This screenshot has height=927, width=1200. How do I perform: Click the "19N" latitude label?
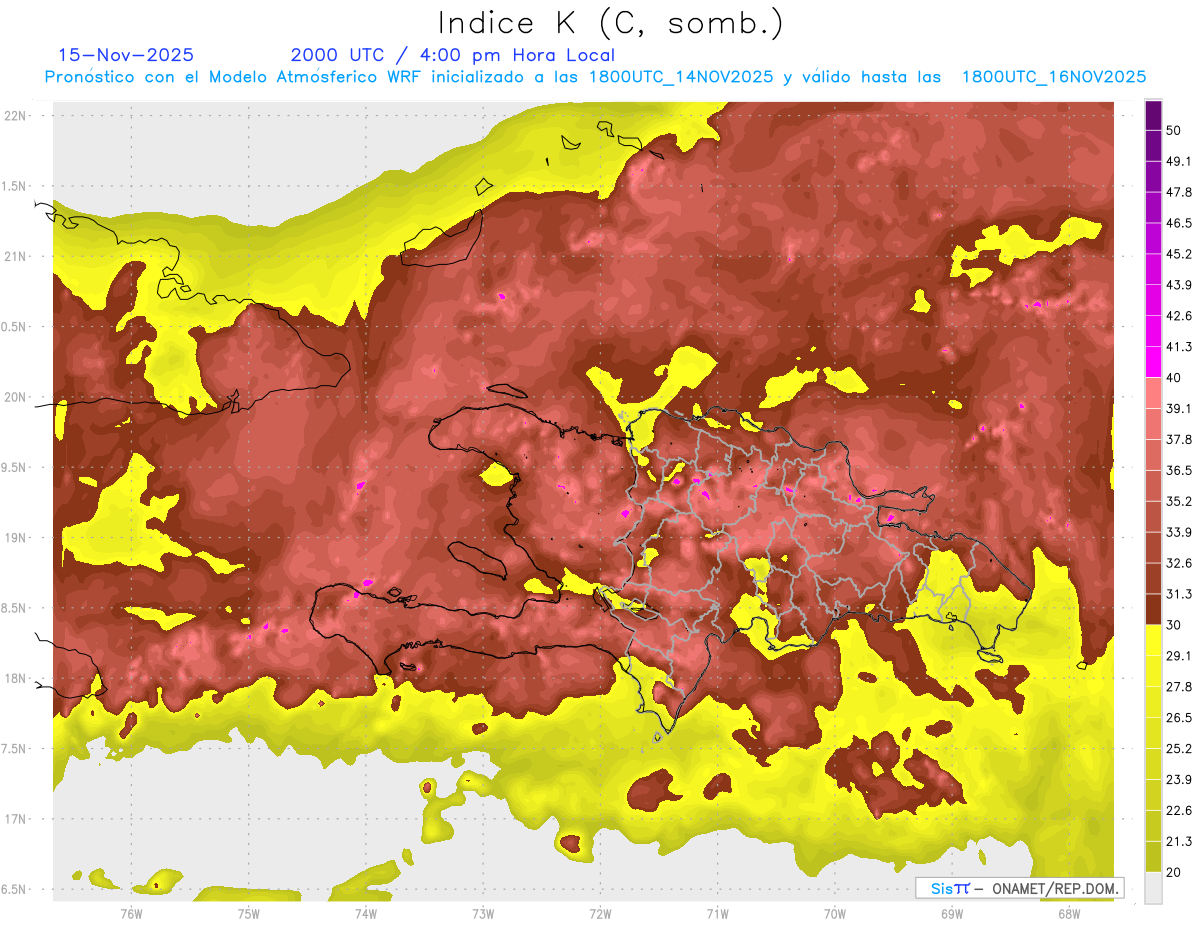pos(15,538)
